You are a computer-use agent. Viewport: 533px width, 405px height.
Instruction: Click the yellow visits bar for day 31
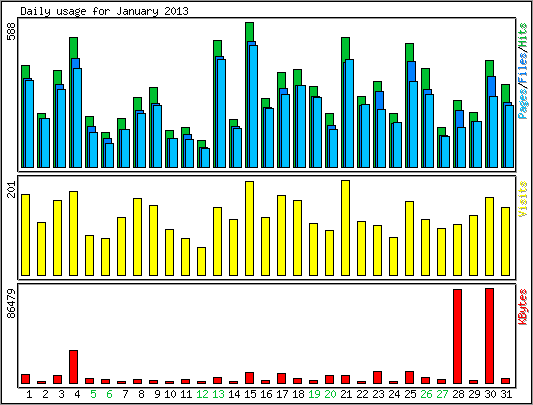pyautogui.click(x=505, y=241)
